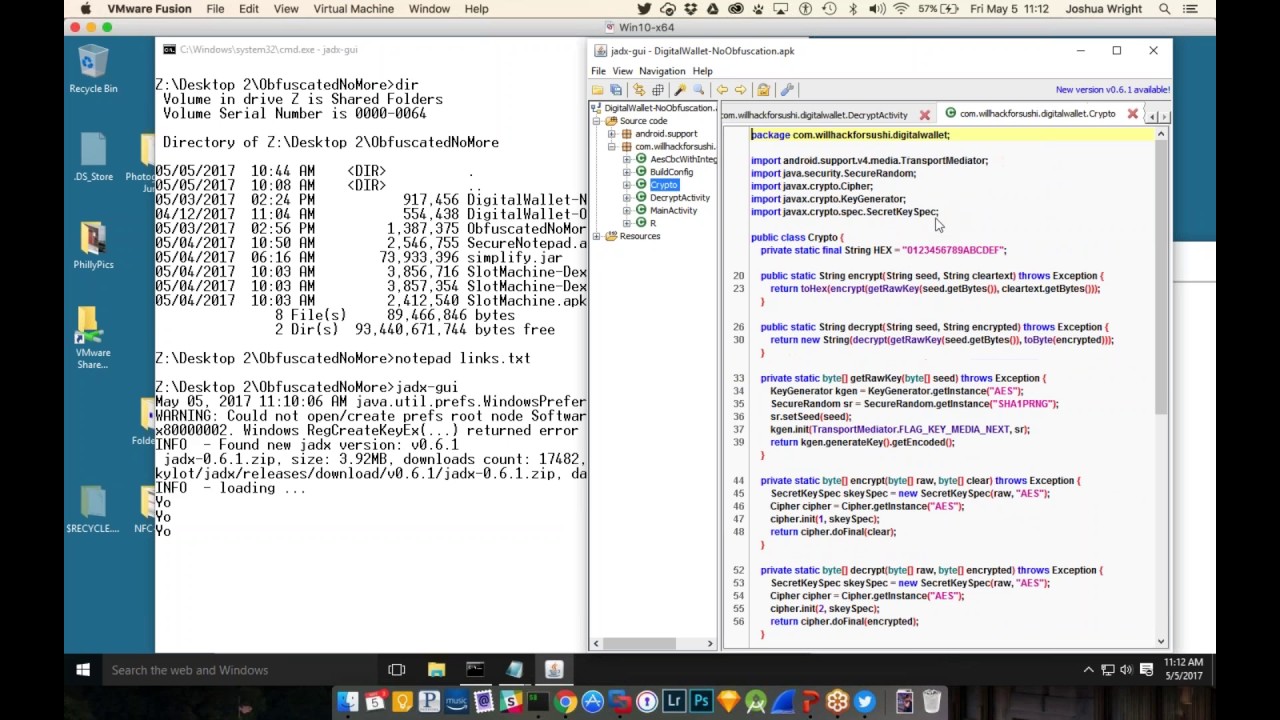Open Lightroom from the Dock
Viewport: 1280px width, 720px height.
click(674, 702)
